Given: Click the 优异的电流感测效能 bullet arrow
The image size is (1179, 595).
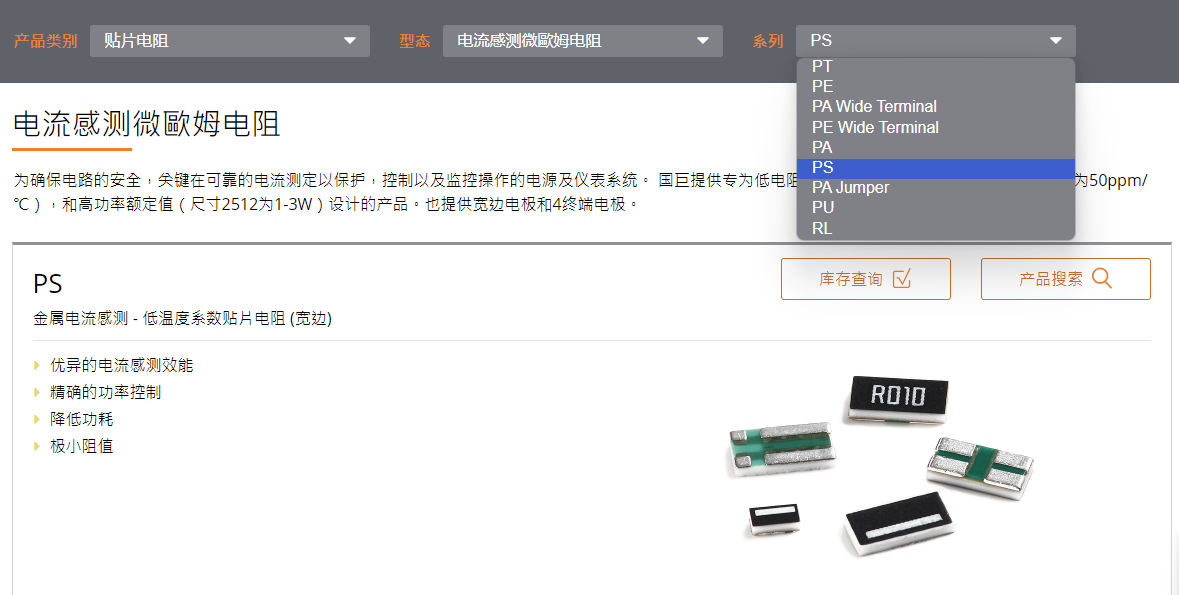Looking at the screenshot, I should 36,366.
